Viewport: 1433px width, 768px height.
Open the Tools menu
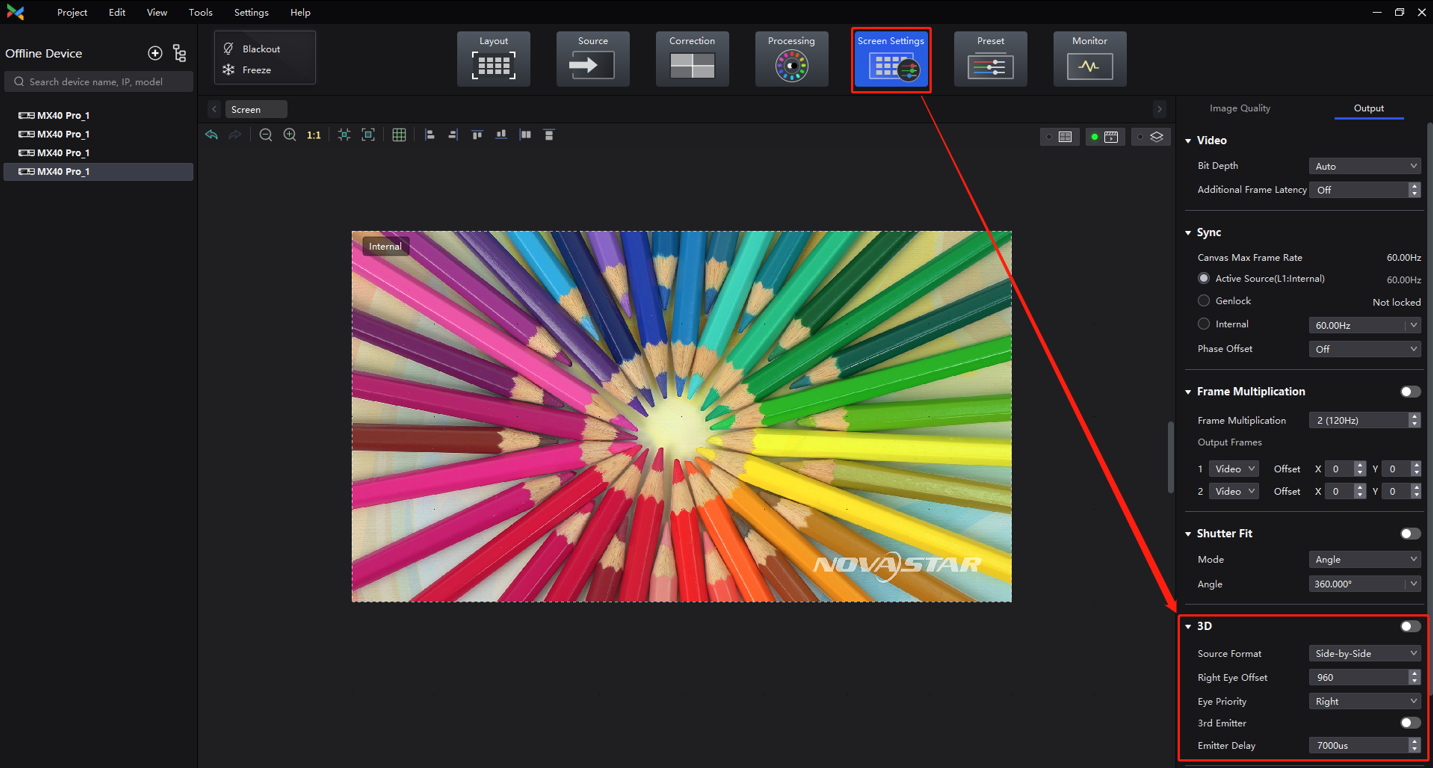200,13
